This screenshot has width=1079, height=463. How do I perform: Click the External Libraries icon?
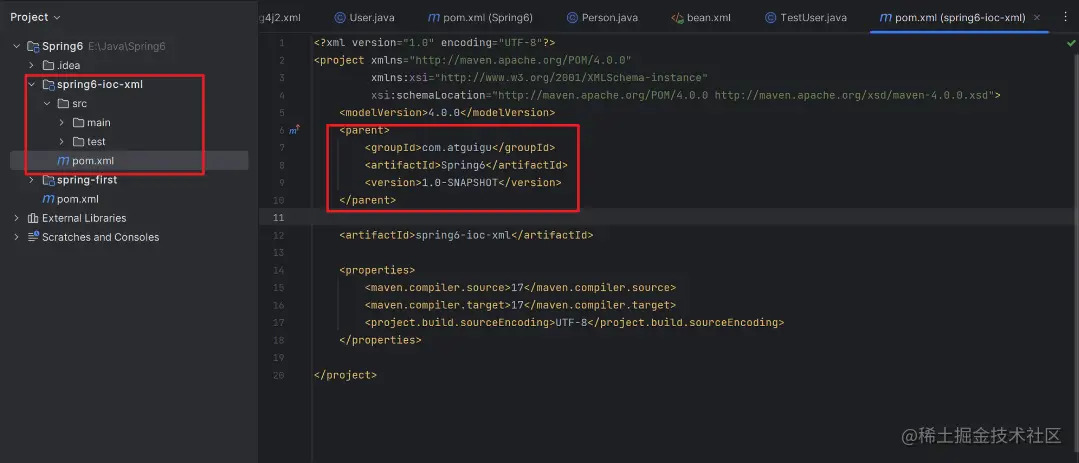(x=32, y=218)
